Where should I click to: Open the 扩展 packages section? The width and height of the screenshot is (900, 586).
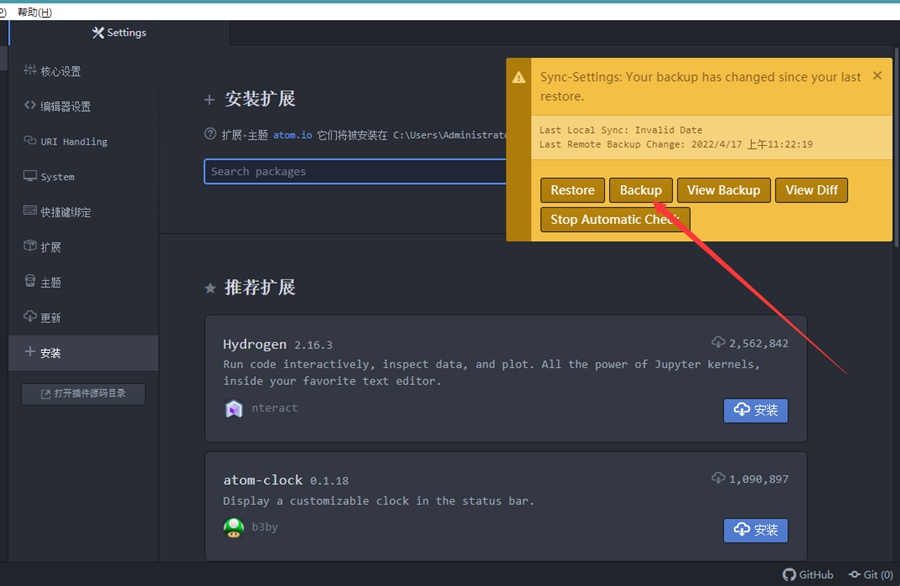[x=50, y=247]
